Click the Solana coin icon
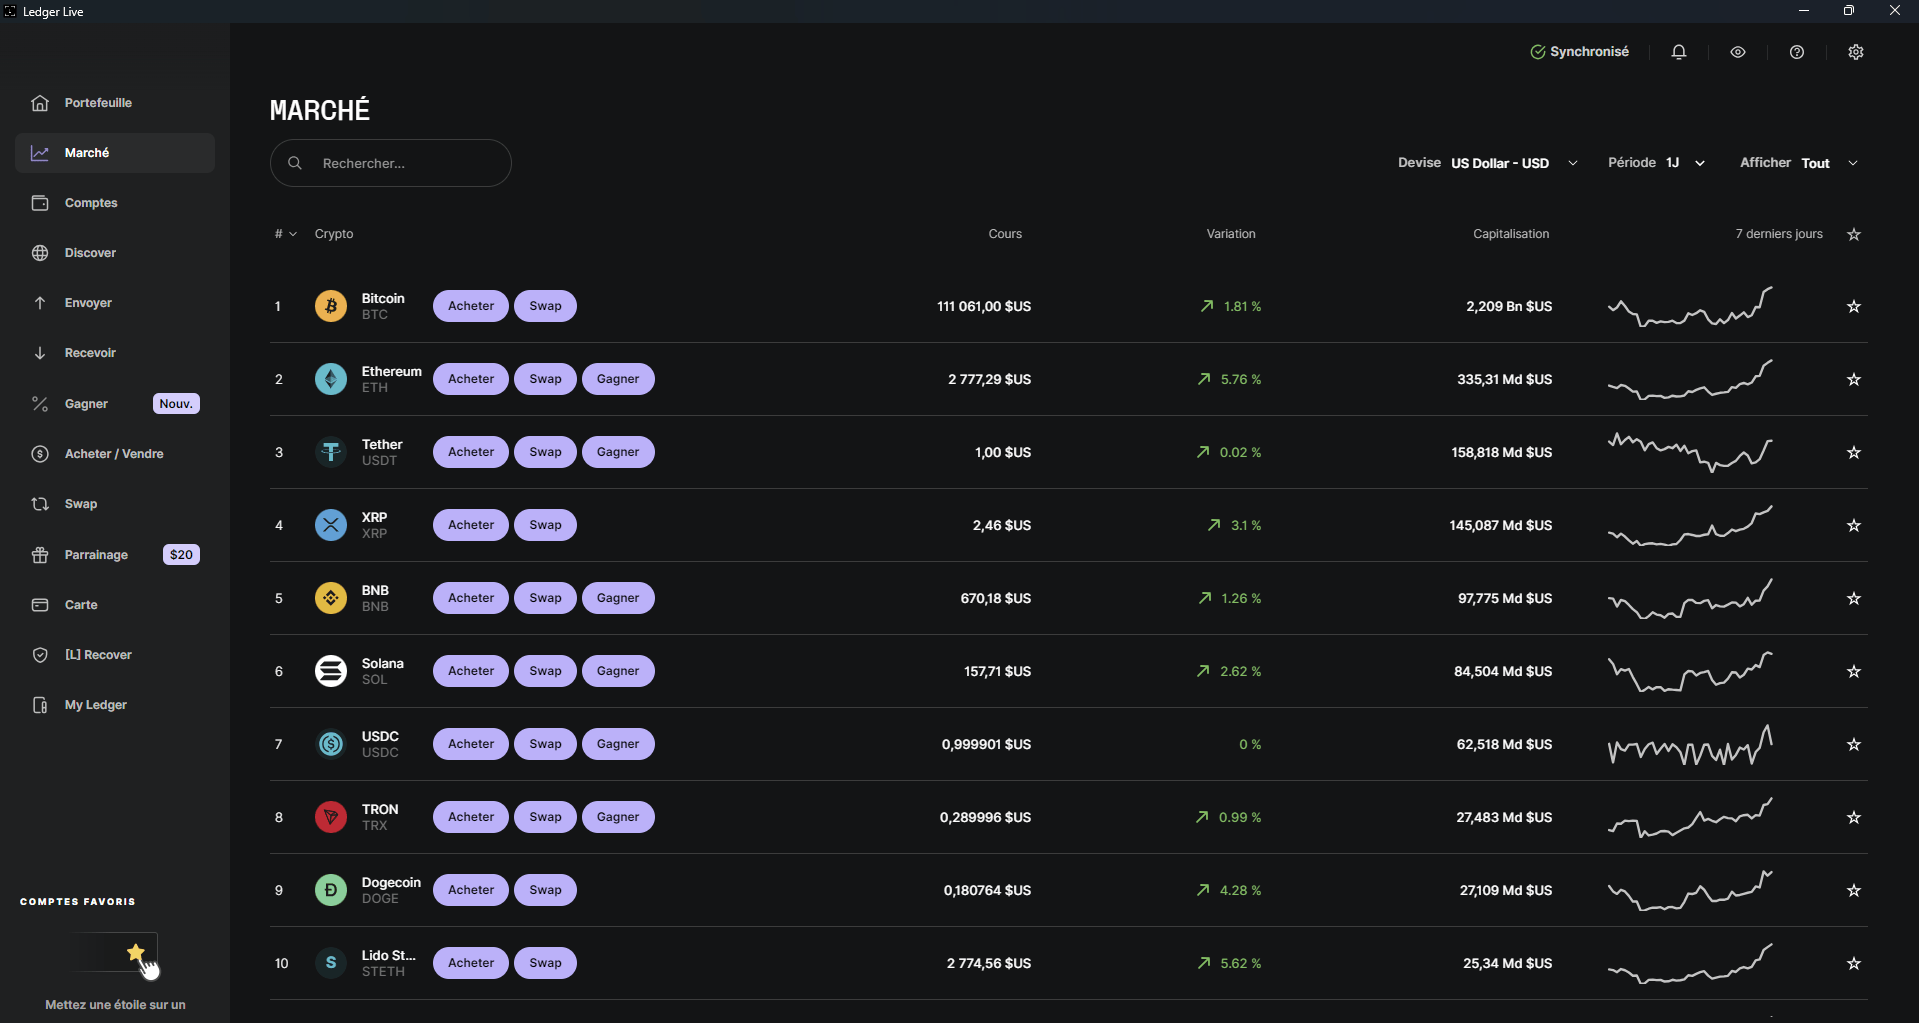 331,671
